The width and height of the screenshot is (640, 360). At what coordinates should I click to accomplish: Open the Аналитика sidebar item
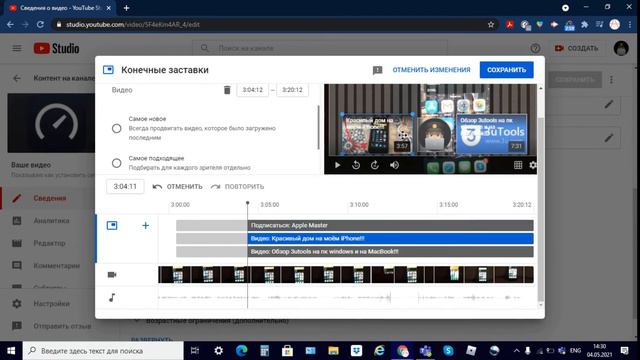pyautogui.click(x=48, y=220)
